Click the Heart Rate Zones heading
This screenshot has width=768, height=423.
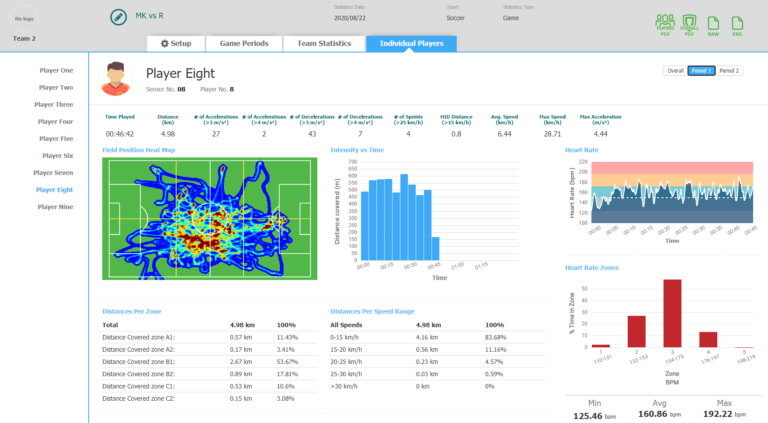click(592, 267)
